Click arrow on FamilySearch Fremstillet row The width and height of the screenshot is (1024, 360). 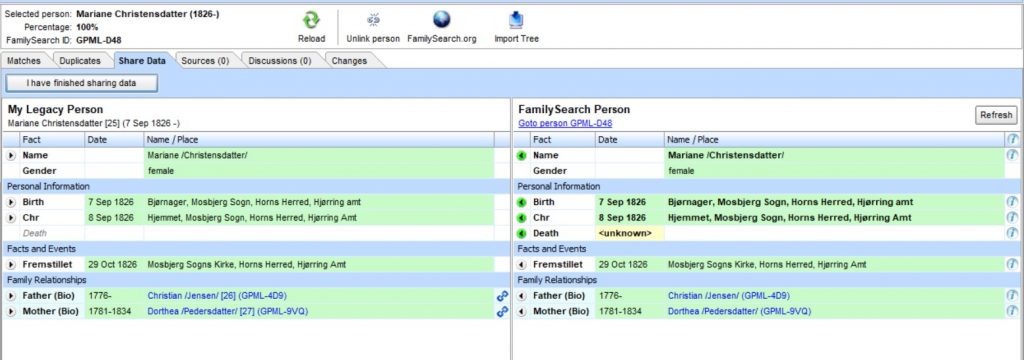pyautogui.click(x=521, y=265)
